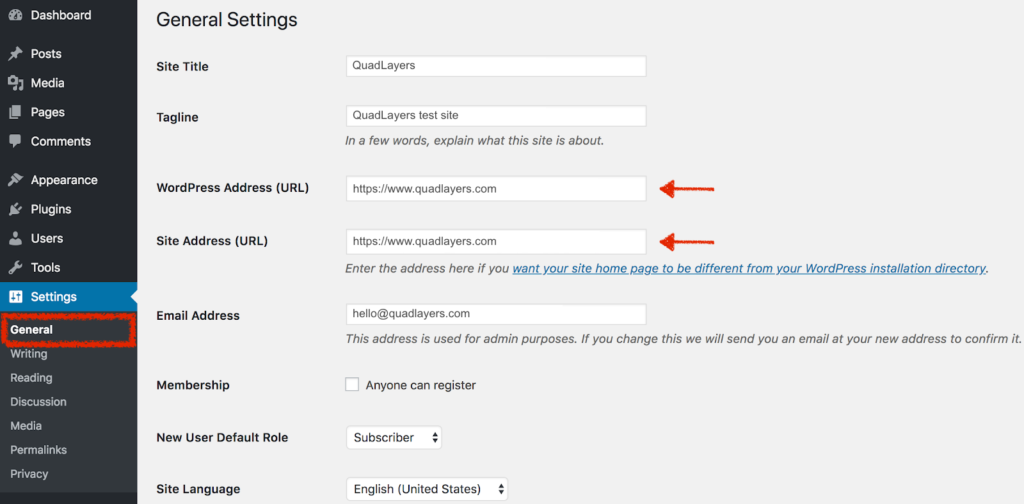Click the Pages icon in sidebar
This screenshot has width=1024, height=504.
pyautogui.click(x=16, y=112)
